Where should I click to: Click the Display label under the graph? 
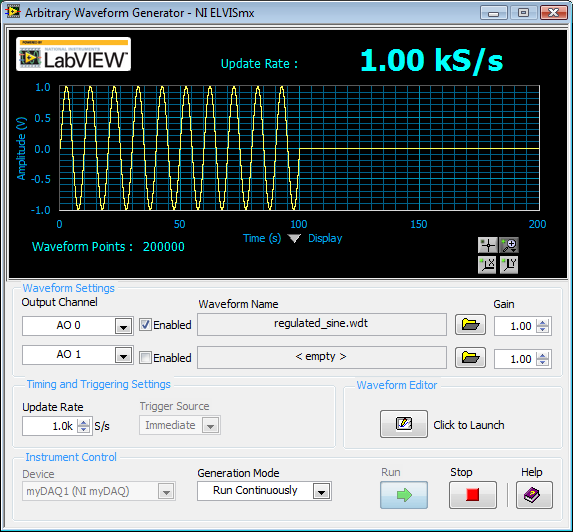[325, 238]
